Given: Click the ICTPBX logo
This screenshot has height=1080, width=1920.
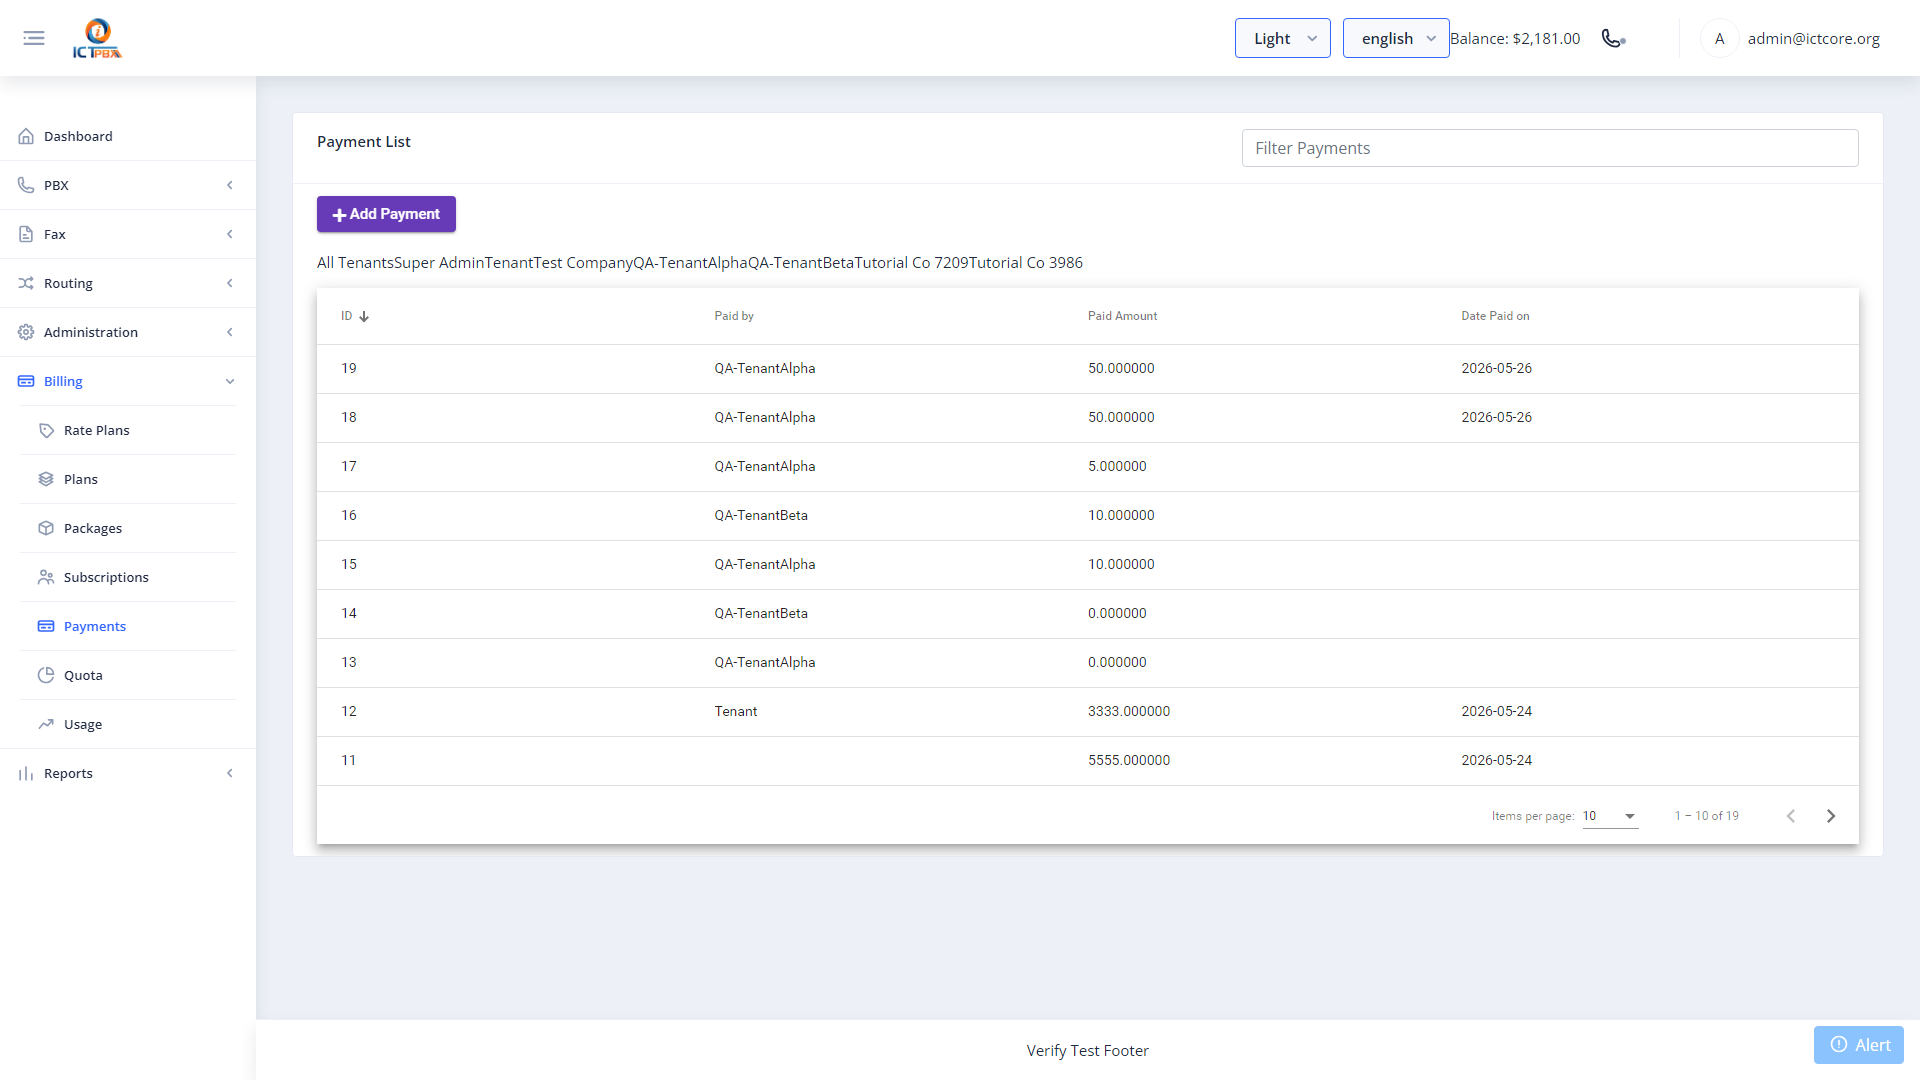Looking at the screenshot, I should [x=97, y=38].
